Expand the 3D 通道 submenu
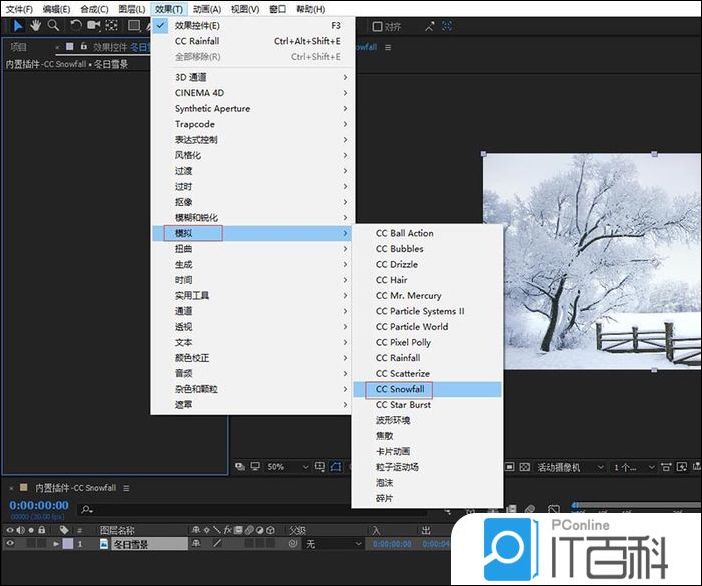 click(x=253, y=77)
